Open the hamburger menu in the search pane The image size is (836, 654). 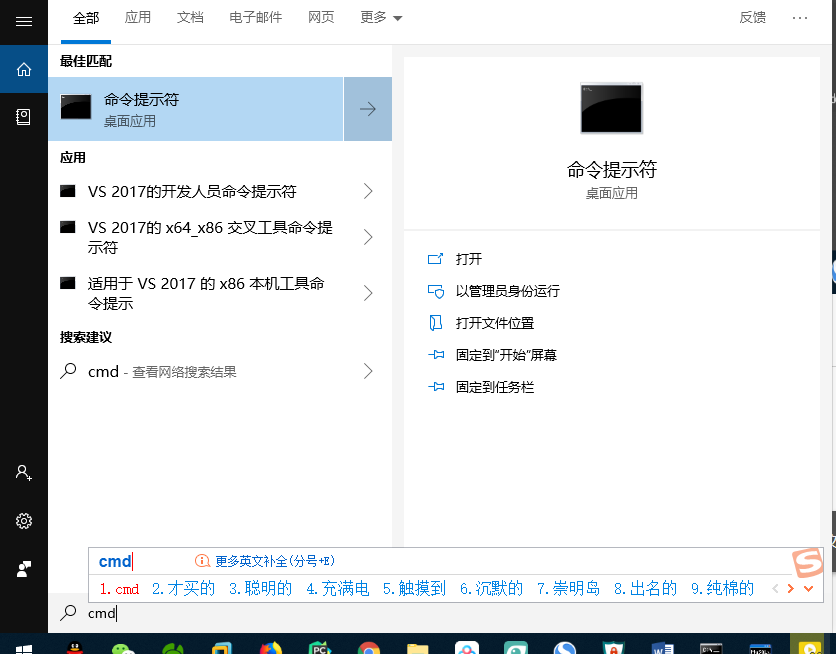[23, 22]
